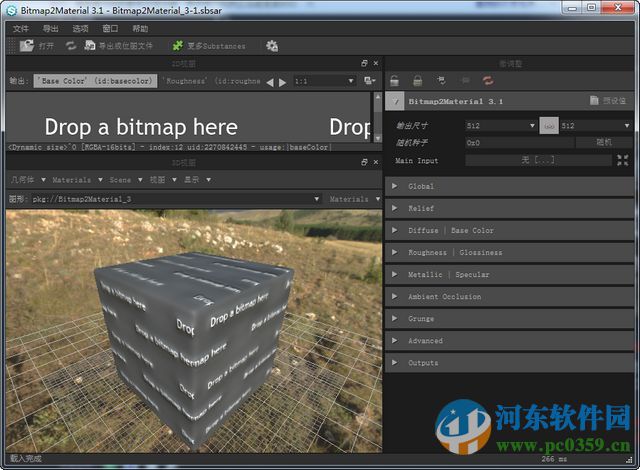Open the 2D view display options icon

(370, 81)
